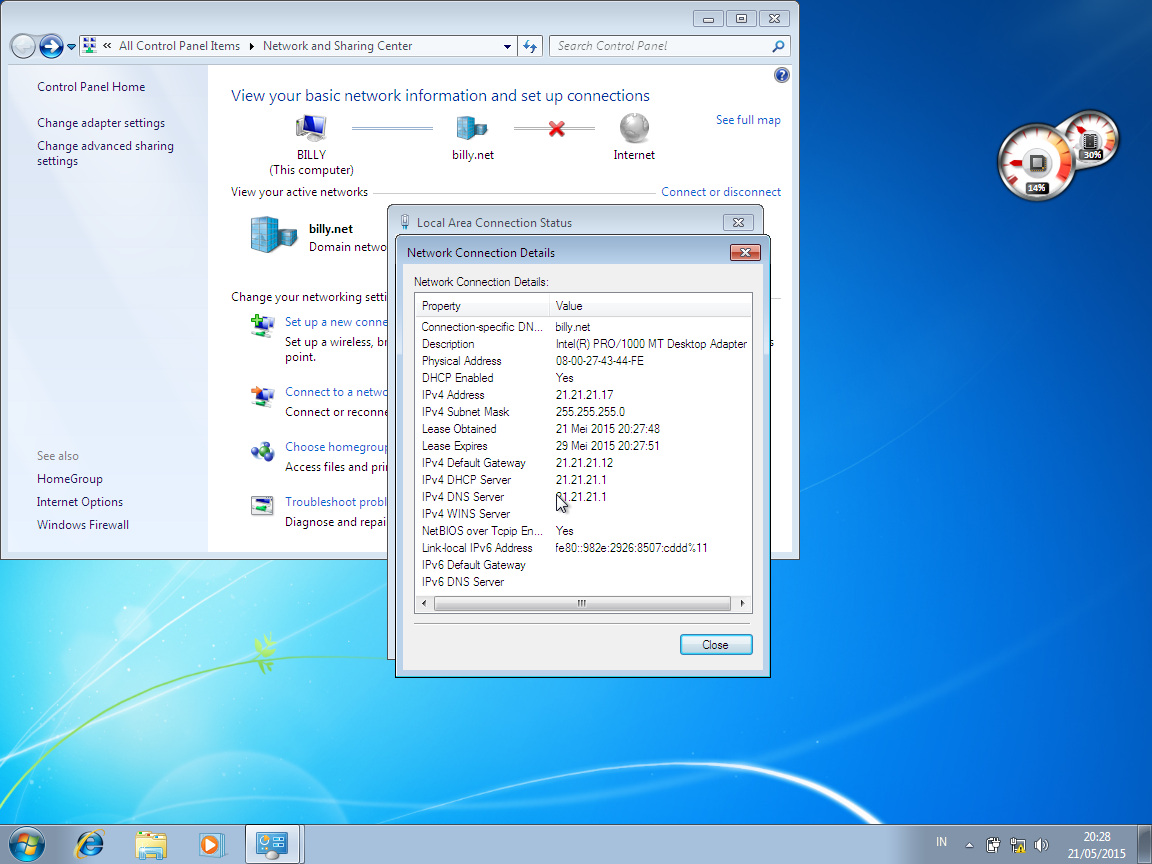The image size is (1152, 864).
Task: Click the Troubleshoot problems icon
Action: click(x=262, y=505)
